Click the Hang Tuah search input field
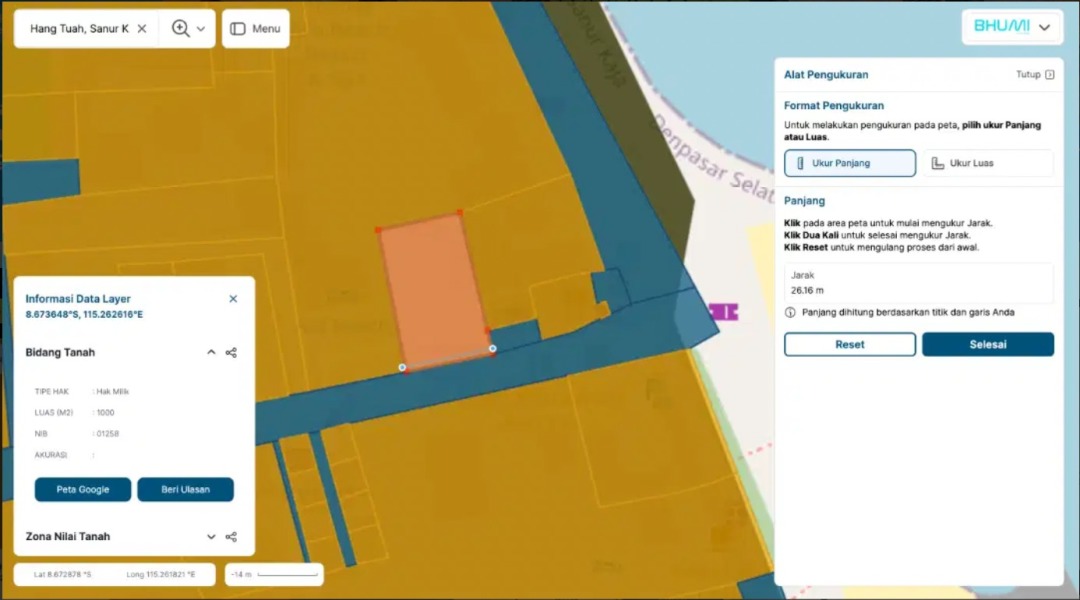Viewport: 1080px width, 600px height. point(79,29)
